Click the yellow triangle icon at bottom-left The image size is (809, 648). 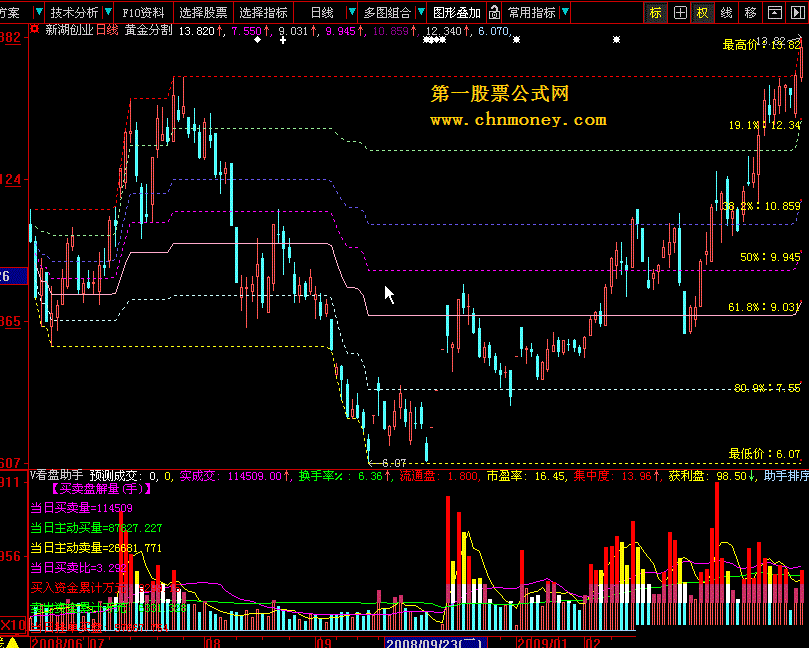pyautogui.click(x=12, y=643)
